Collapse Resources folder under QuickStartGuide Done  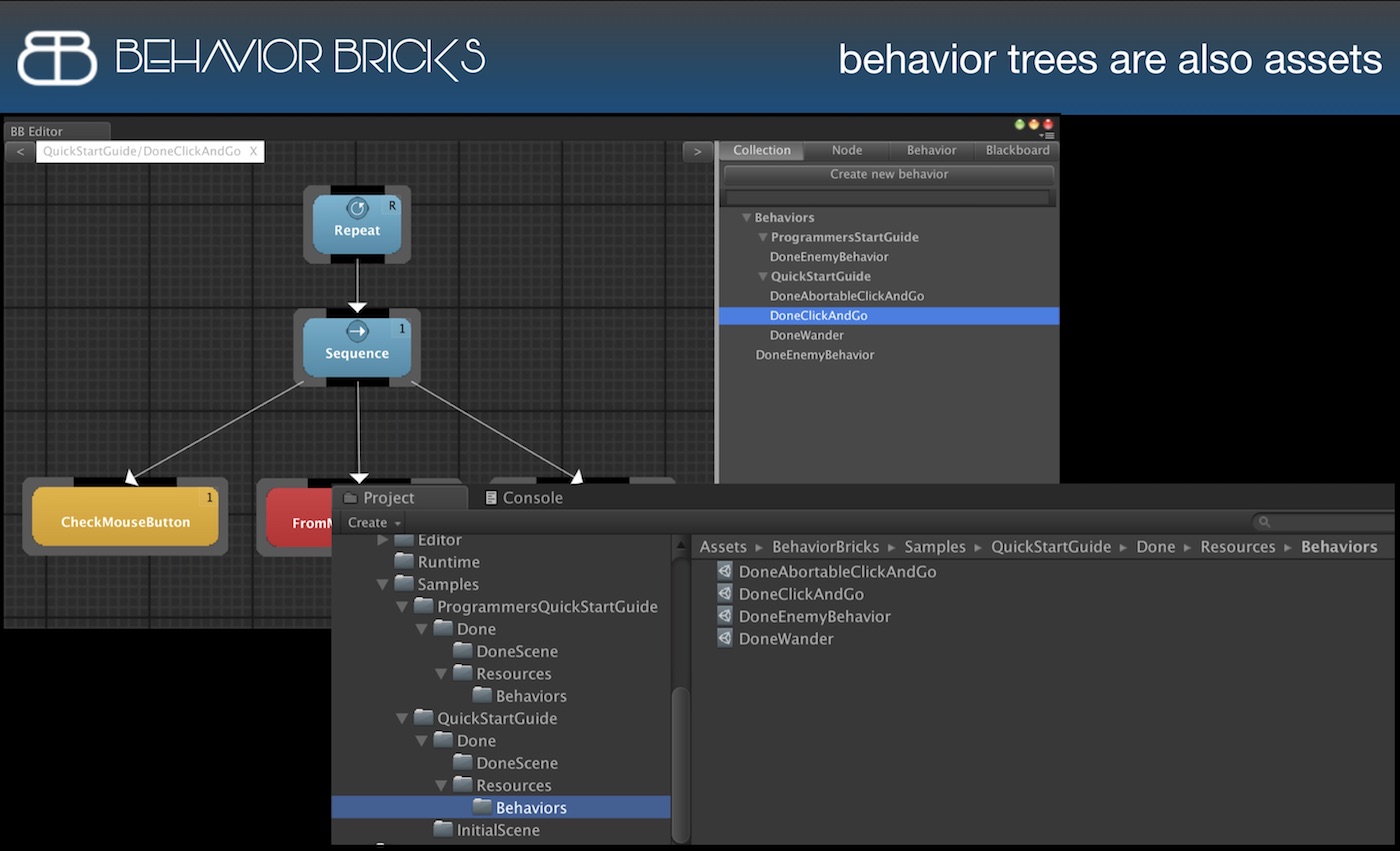tap(441, 785)
